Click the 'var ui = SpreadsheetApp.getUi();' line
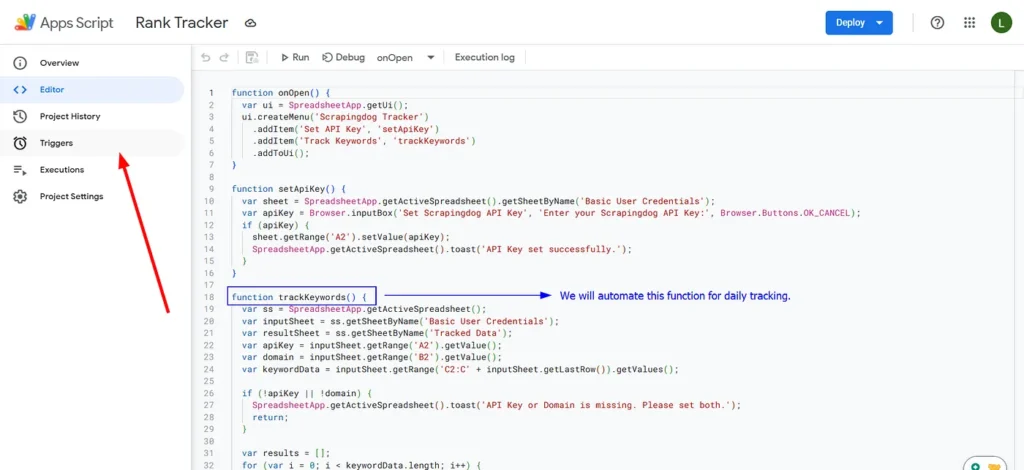The image size is (1024, 470). pyautogui.click(x=325, y=105)
